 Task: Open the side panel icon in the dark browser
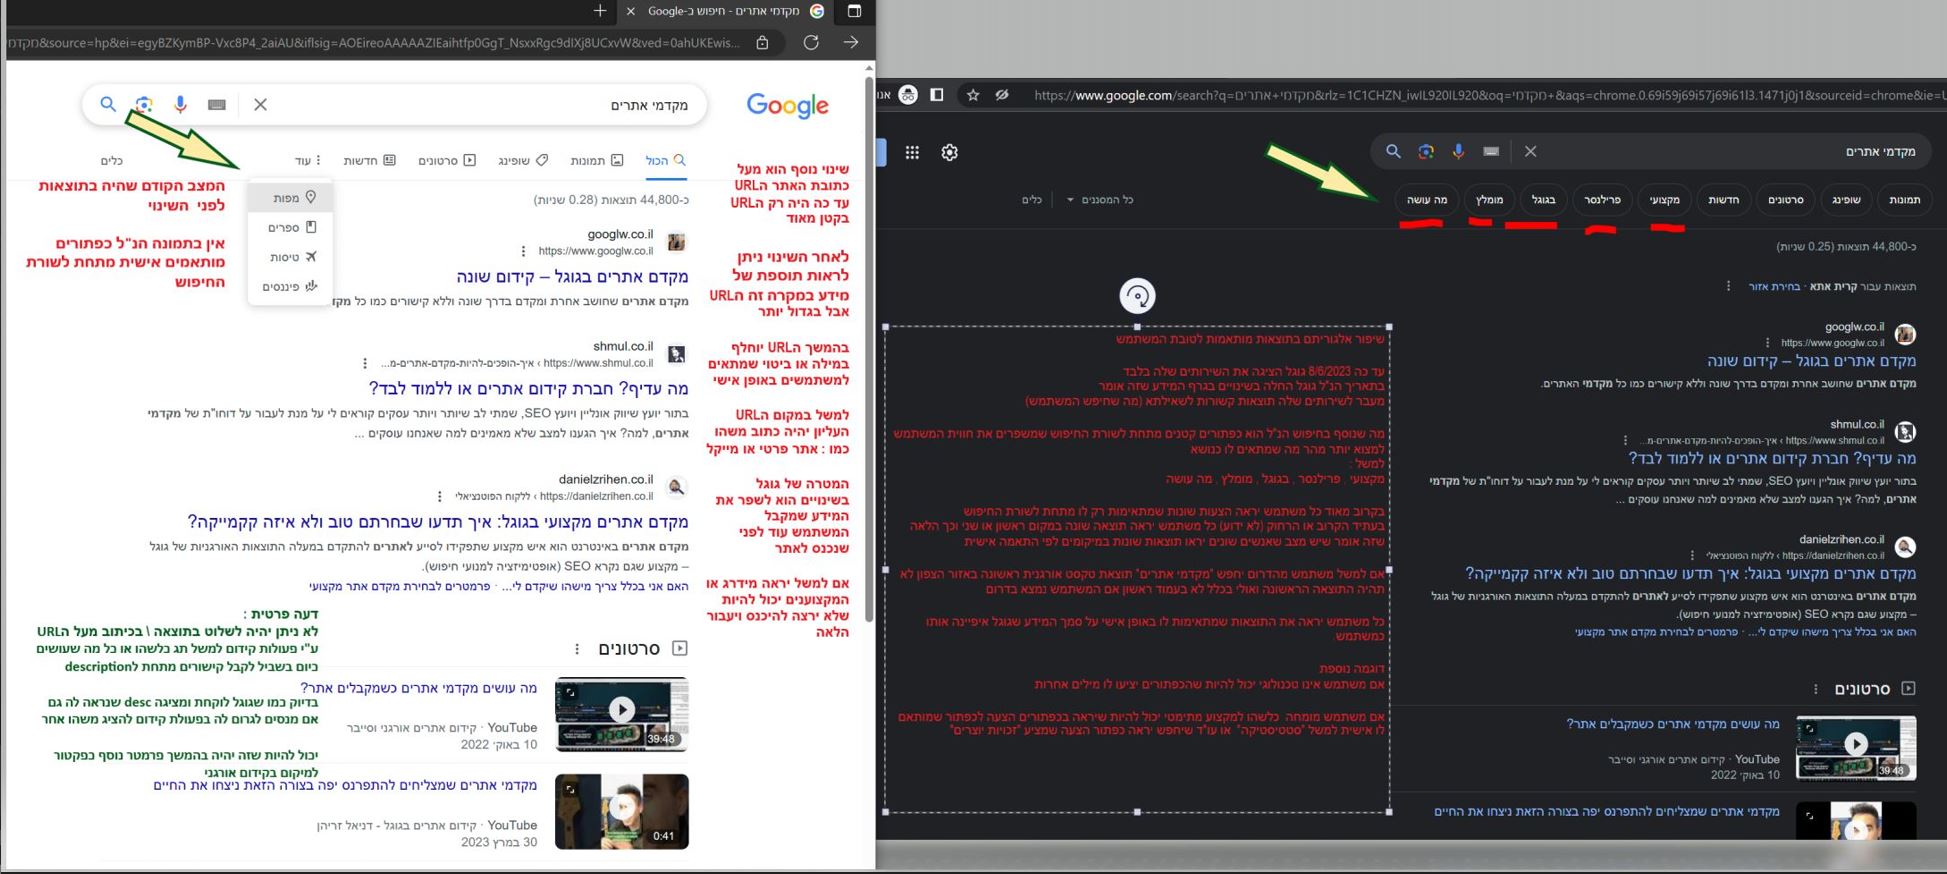(937, 95)
